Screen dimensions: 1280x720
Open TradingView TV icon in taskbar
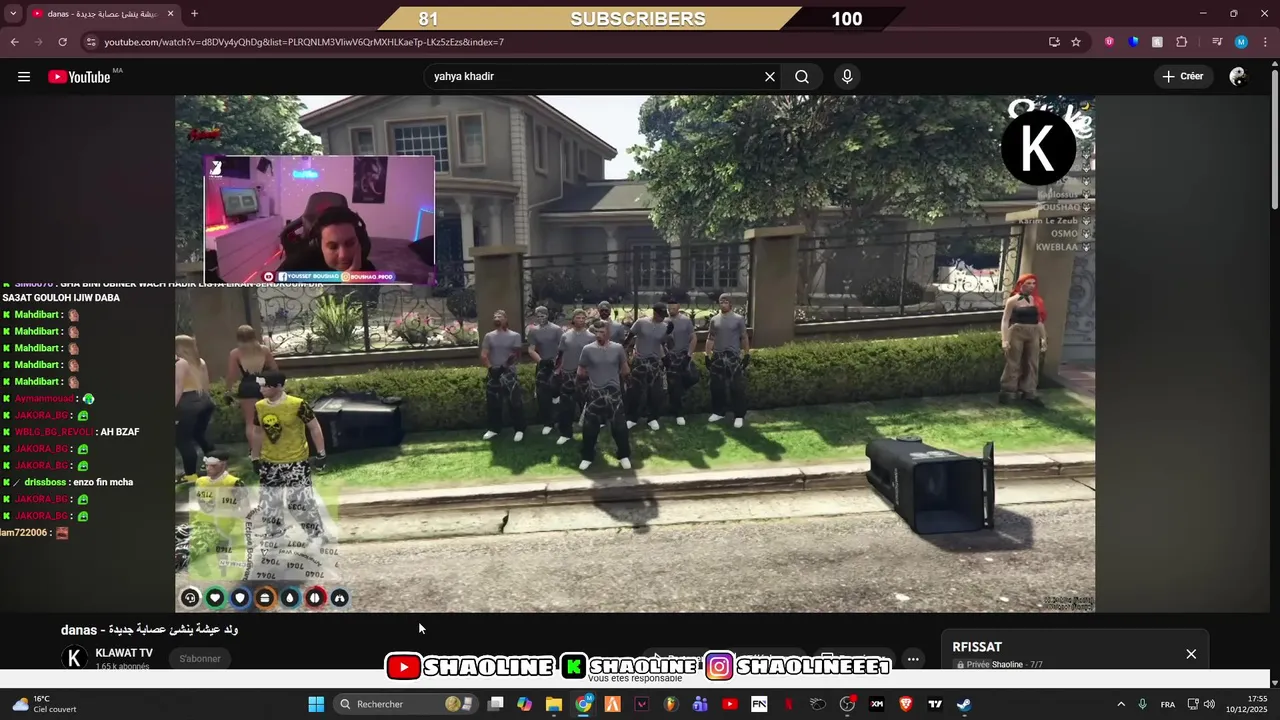935,704
